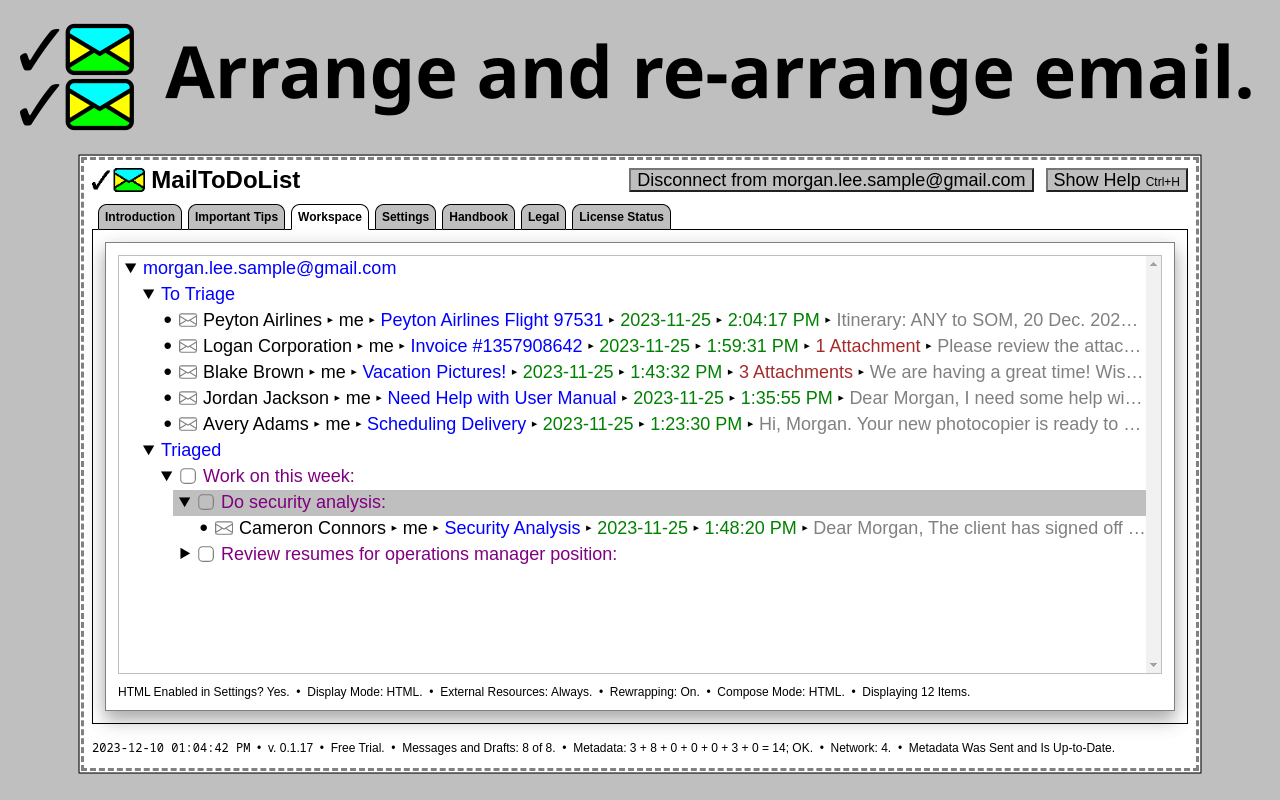
Task: Tick the 'Work on this week' checkbox
Action: (188, 476)
